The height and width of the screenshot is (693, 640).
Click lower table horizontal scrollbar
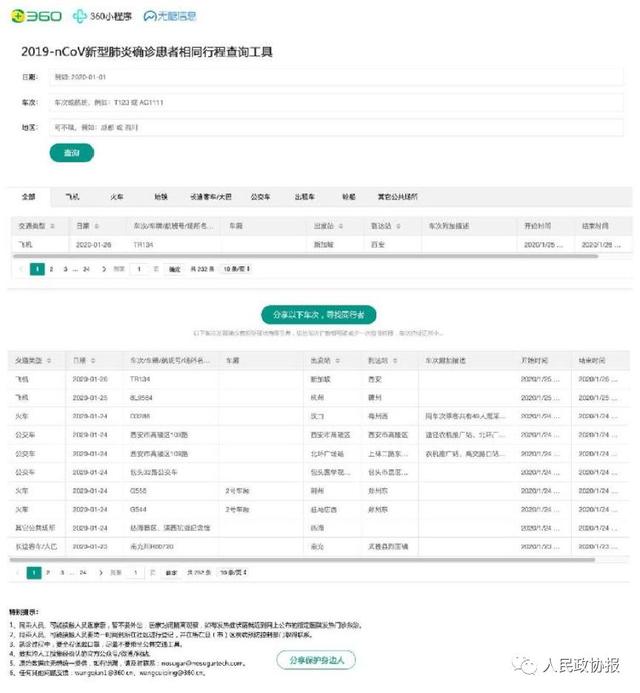coord(302,560)
